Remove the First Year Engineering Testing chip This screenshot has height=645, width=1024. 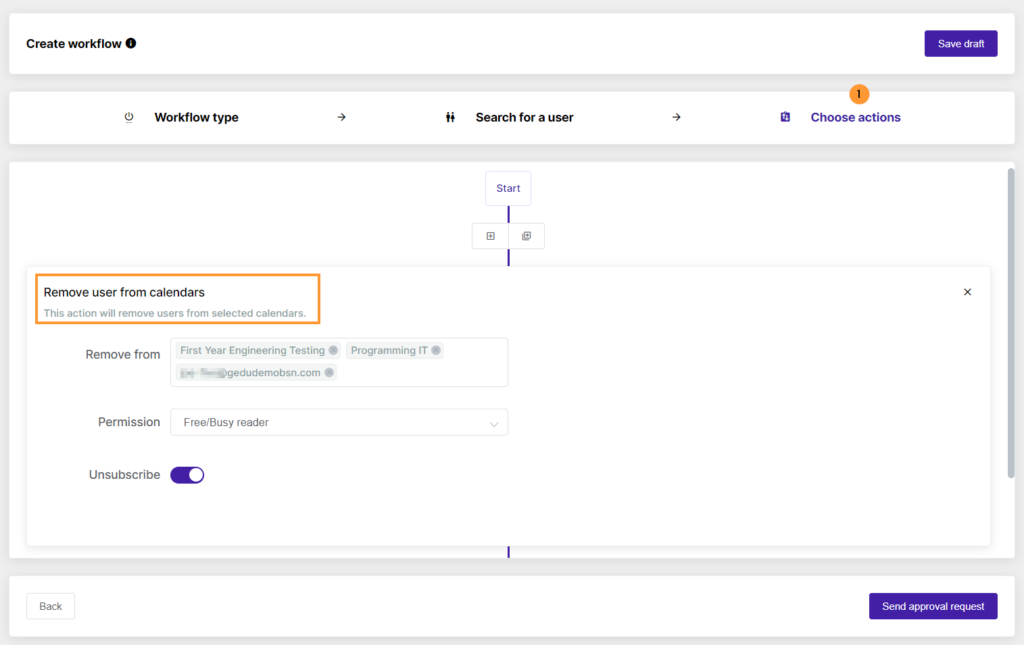[x=333, y=350]
